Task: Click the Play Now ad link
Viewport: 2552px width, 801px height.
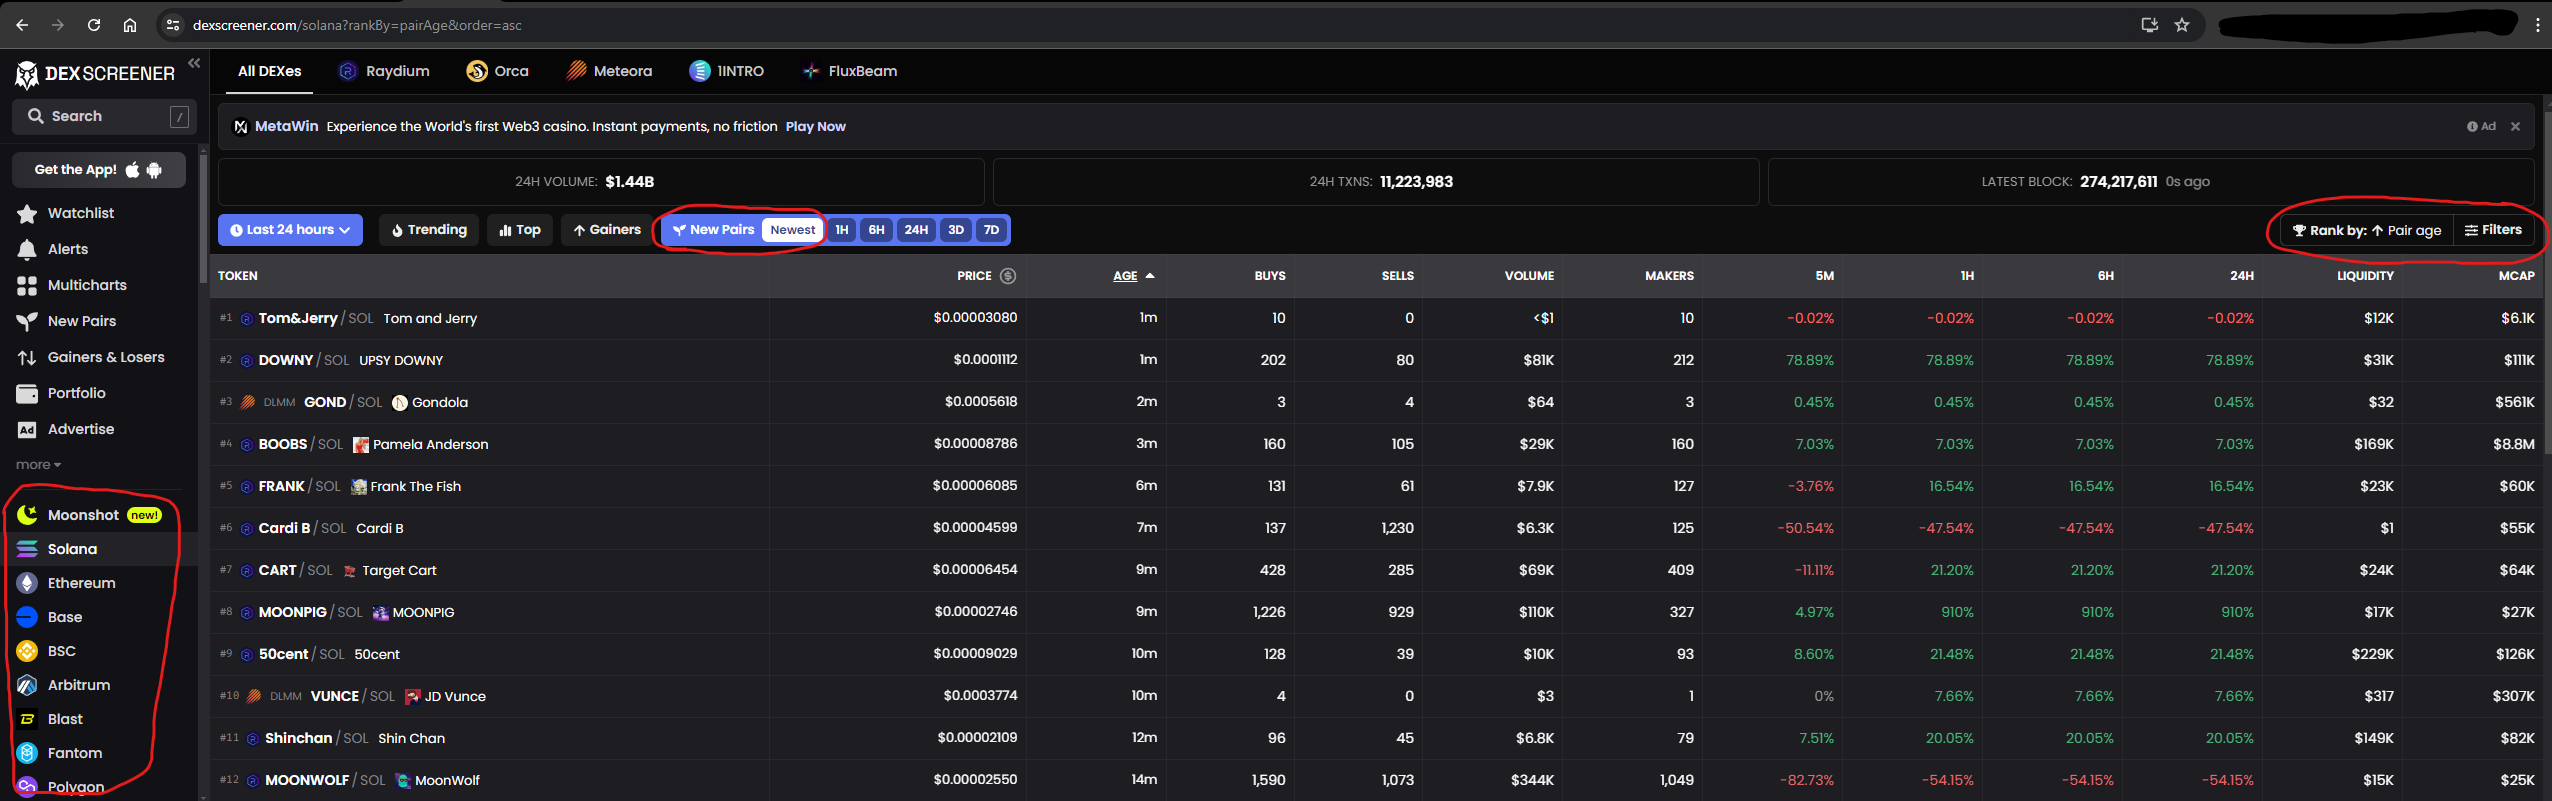Action: tap(815, 127)
